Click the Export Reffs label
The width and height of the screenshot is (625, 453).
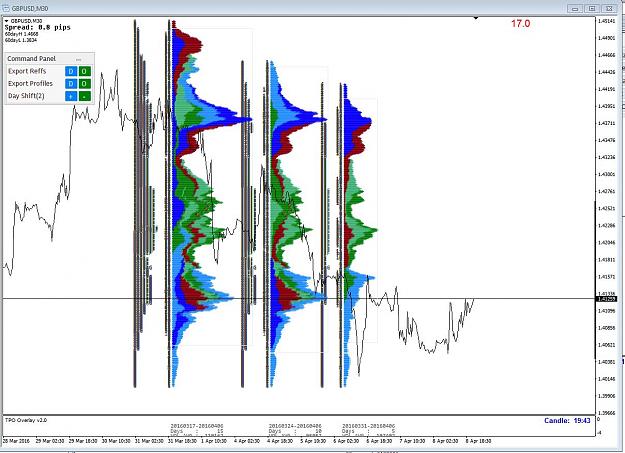27,71
